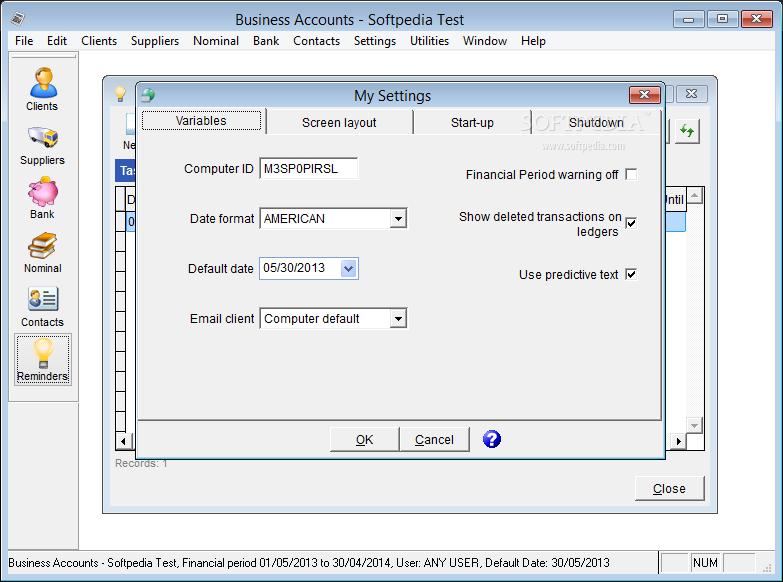Screen dimensions: 783x582
Task: Click the status bar financial period text
Action: [309, 563]
